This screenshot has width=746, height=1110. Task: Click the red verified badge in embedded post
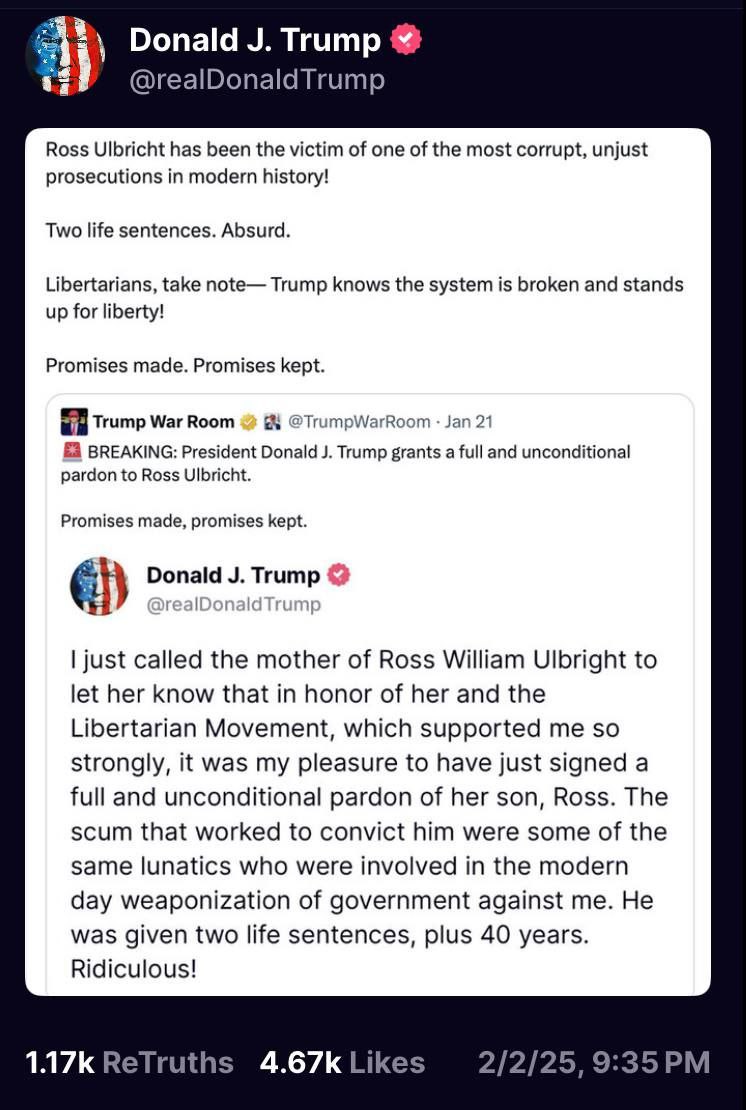[x=339, y=575]
